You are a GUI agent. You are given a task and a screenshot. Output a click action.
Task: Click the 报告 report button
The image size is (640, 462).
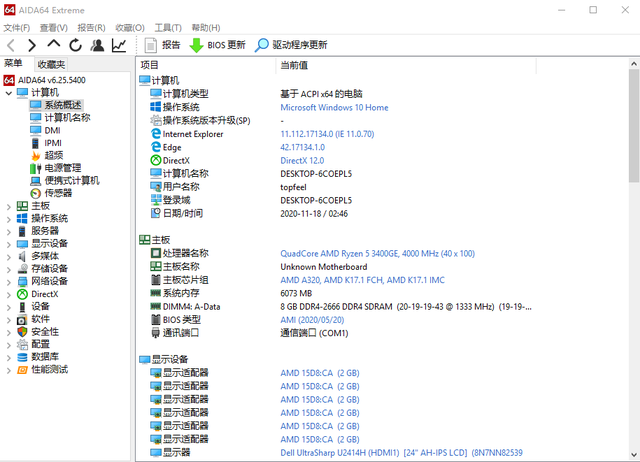[162, 45]
